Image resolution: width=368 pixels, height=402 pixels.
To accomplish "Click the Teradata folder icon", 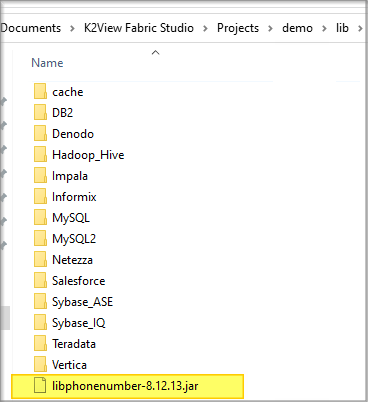I will coord(40,344).
